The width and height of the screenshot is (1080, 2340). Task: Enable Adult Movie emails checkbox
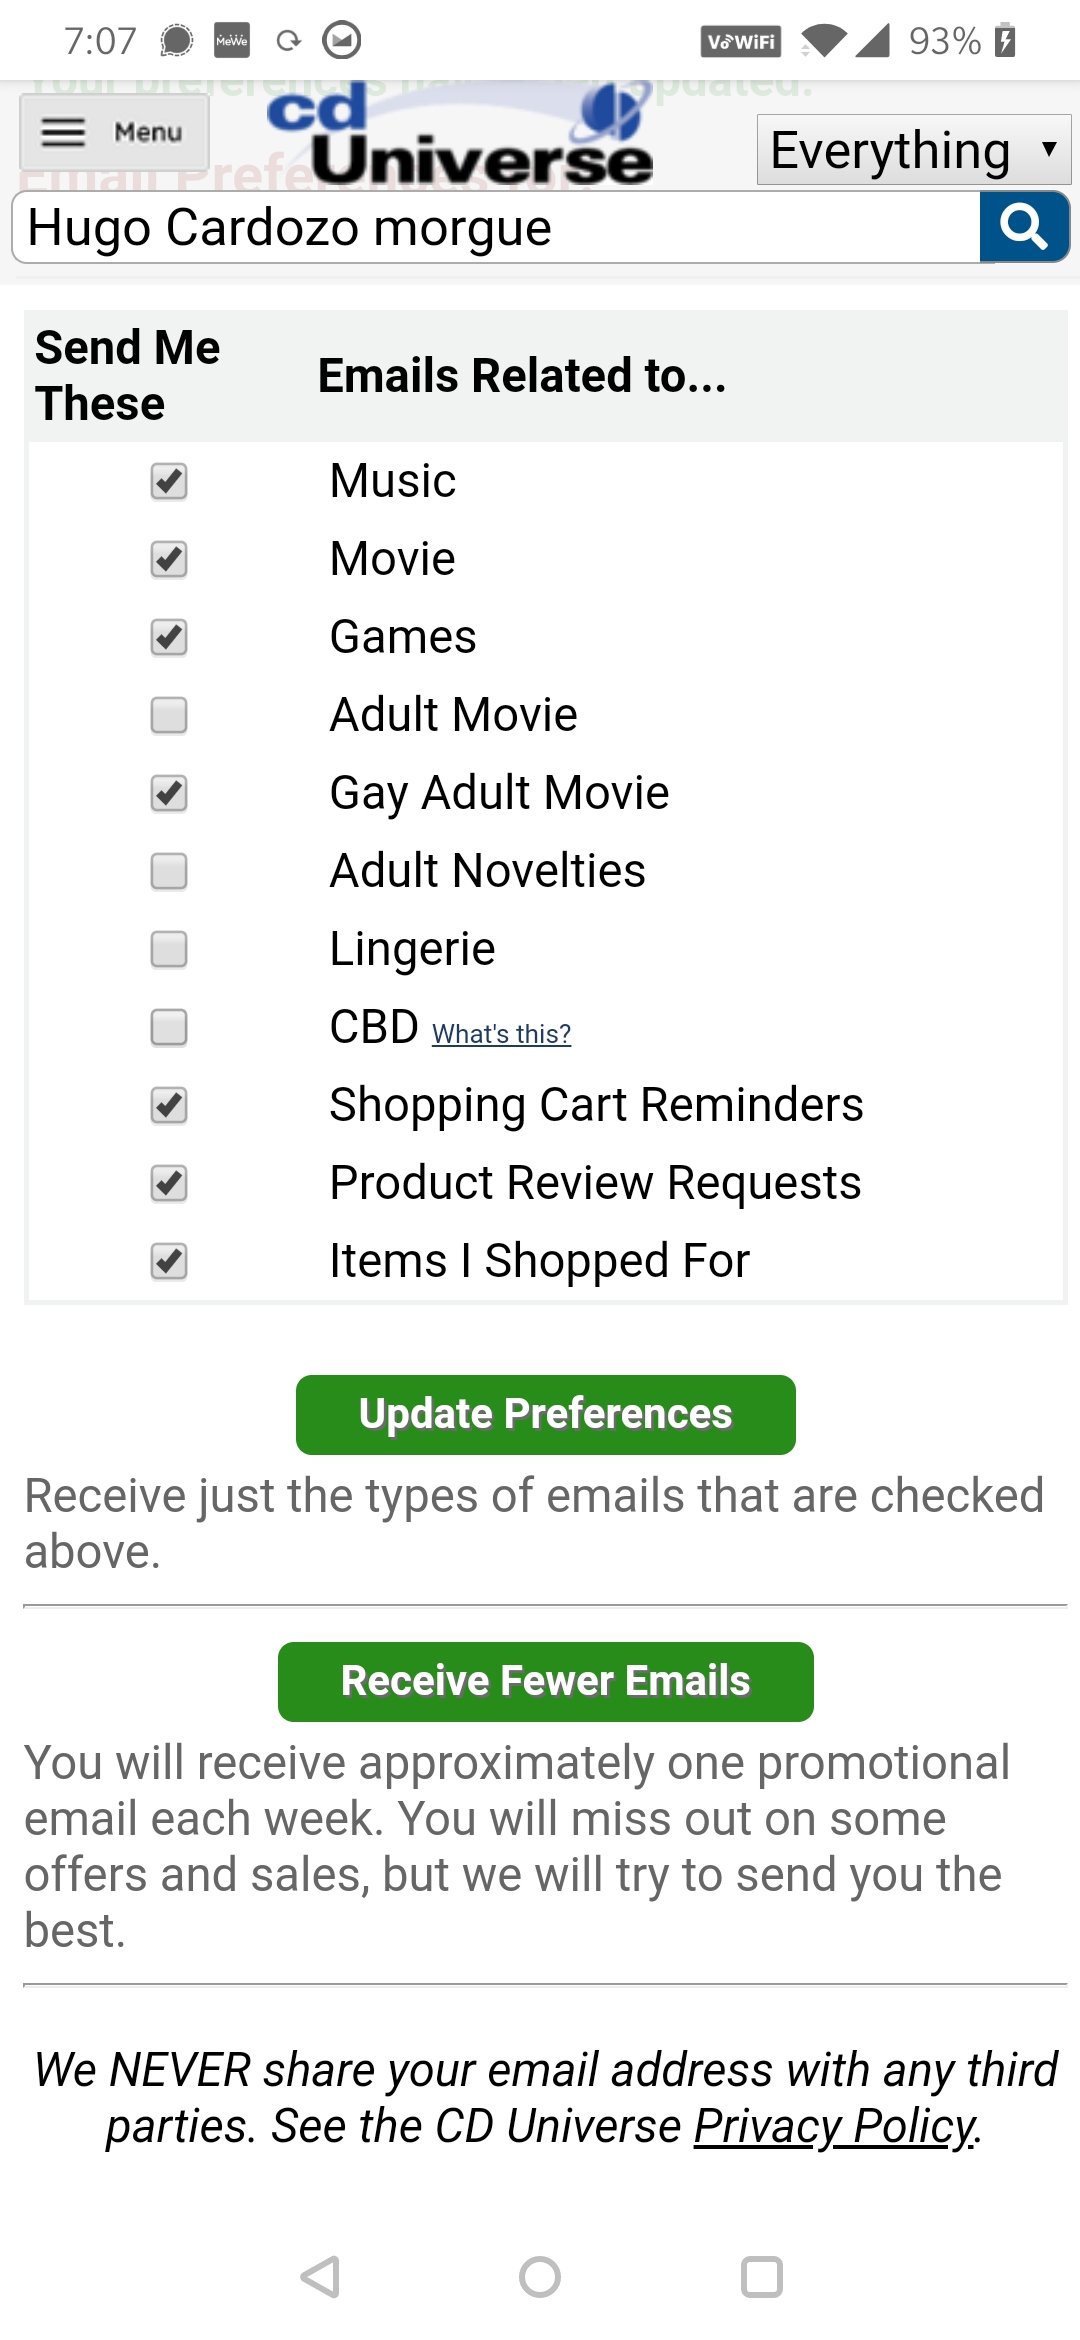169,715
